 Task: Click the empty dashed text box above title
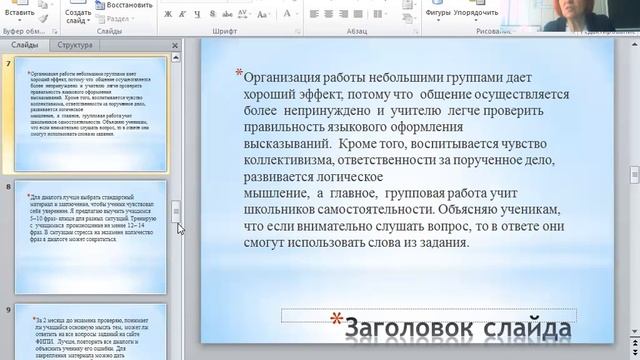point(429,316)
